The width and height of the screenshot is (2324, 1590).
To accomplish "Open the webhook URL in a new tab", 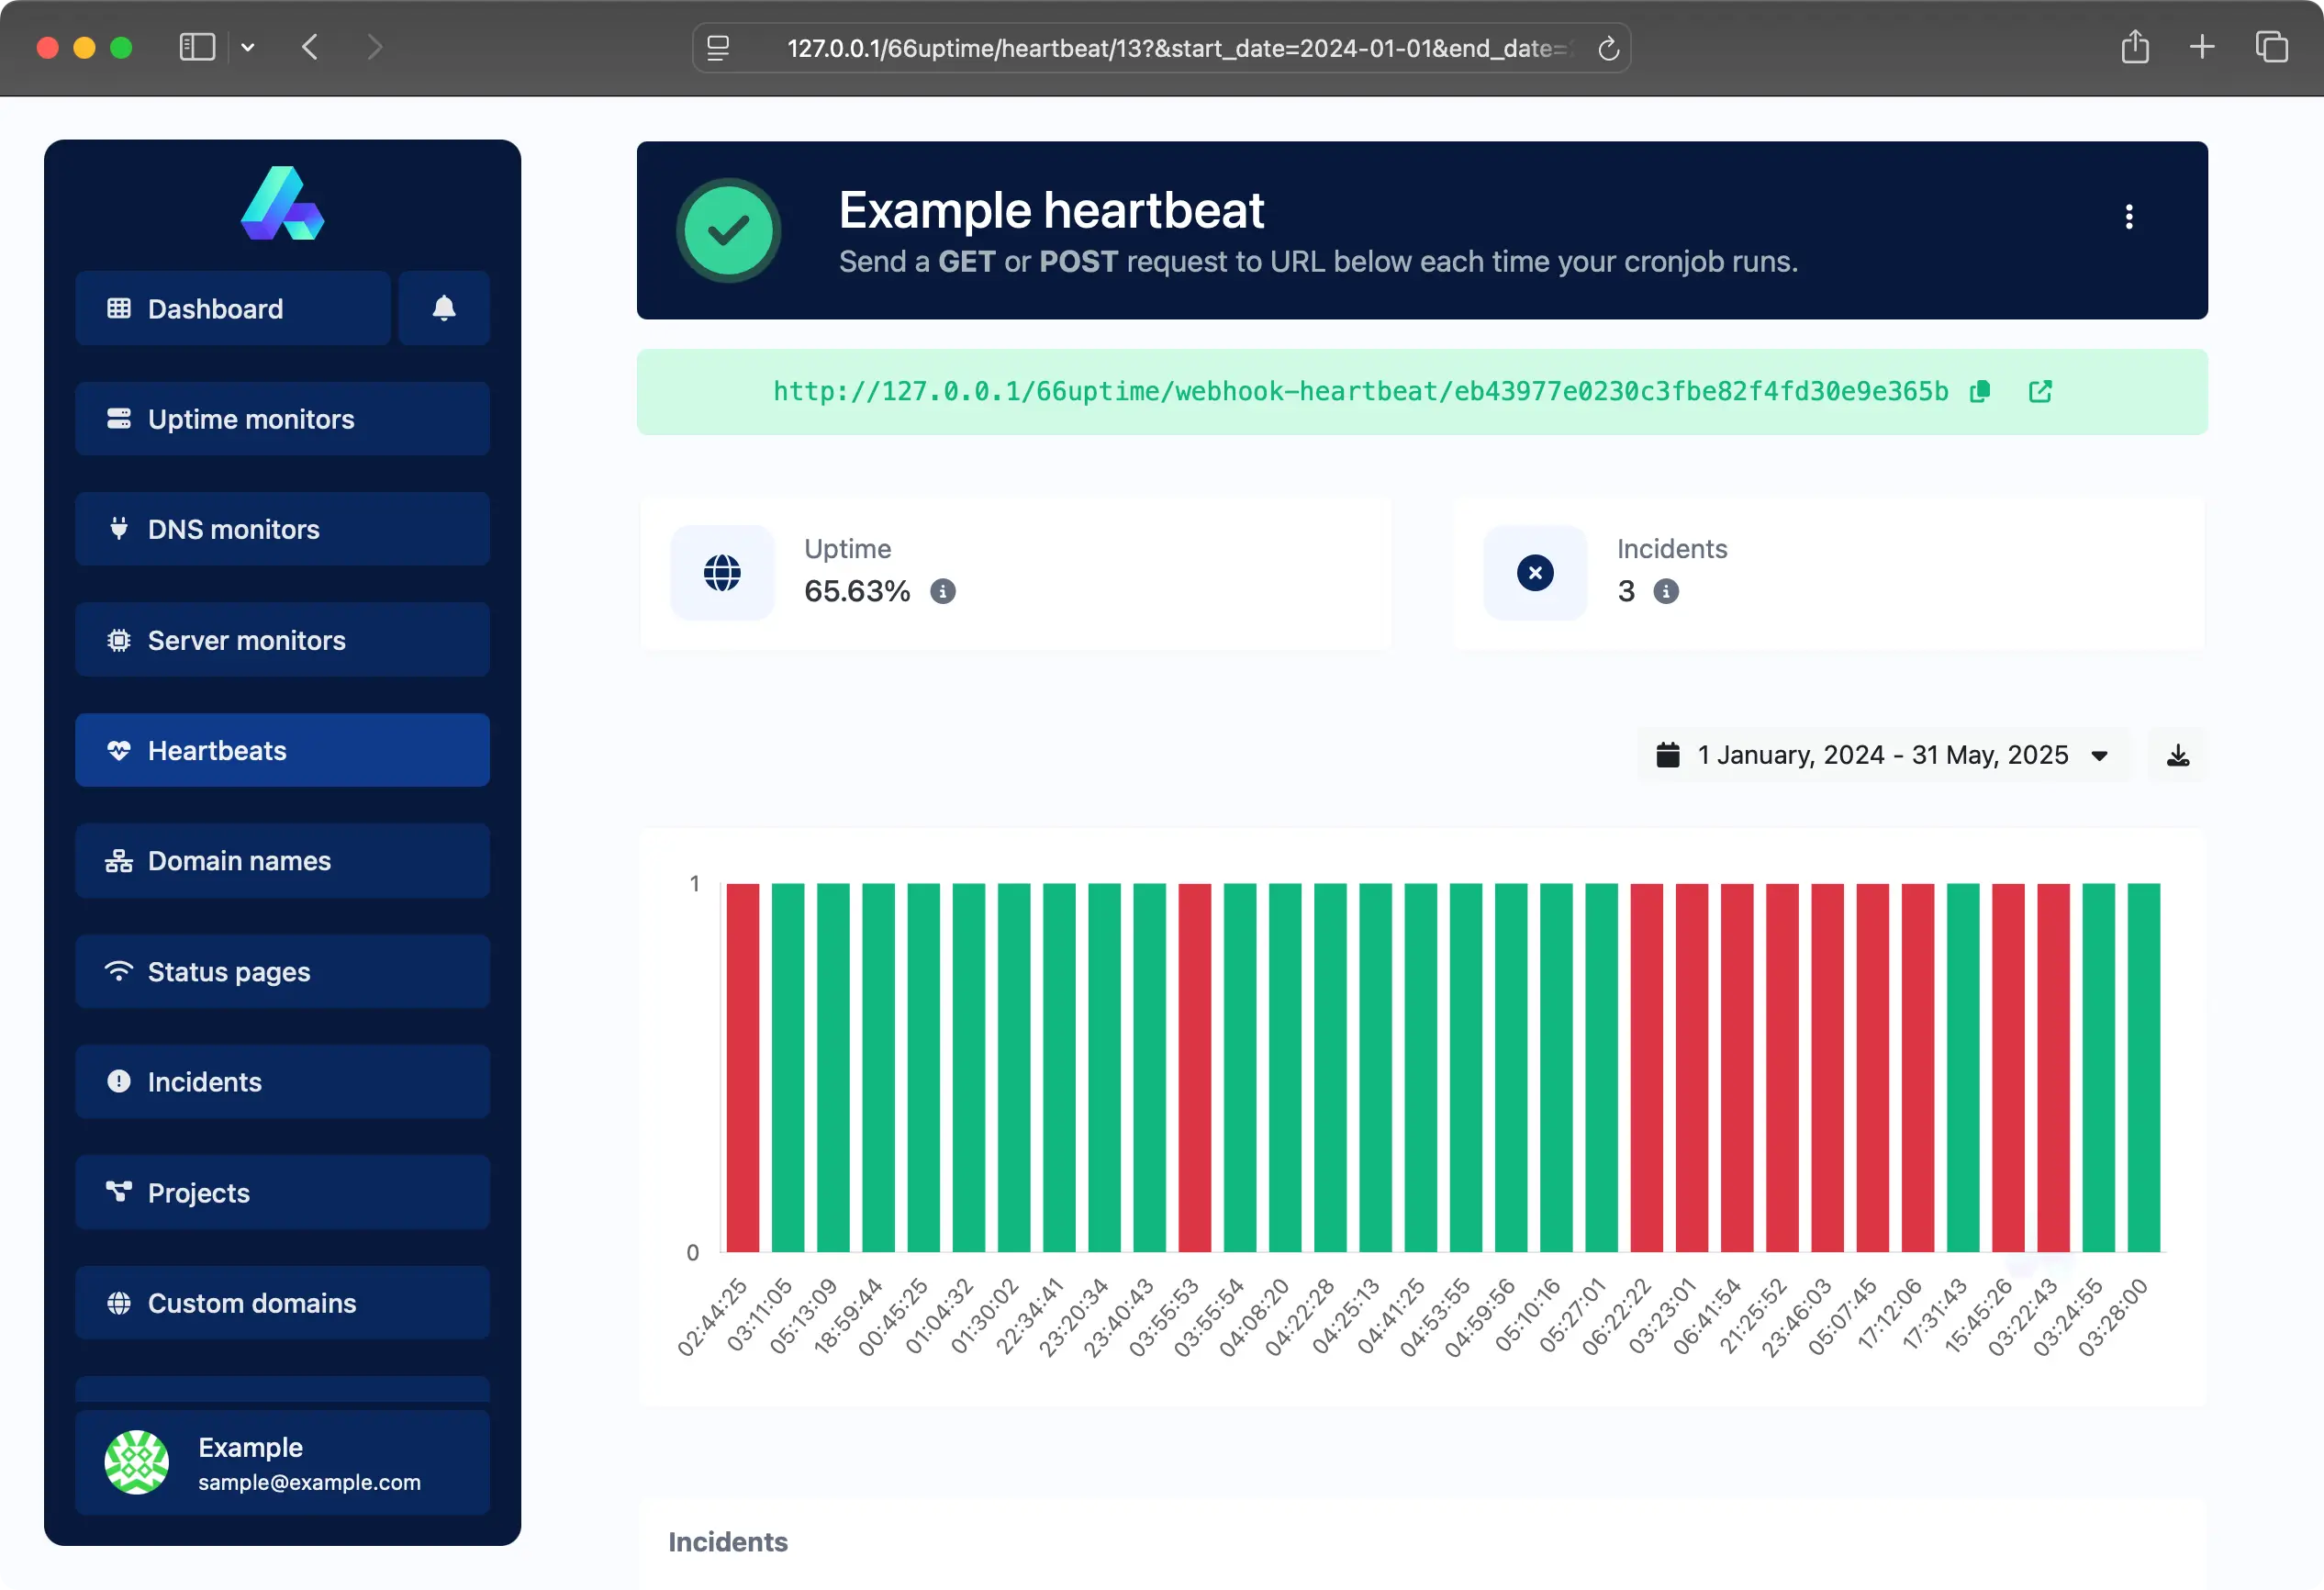I will click(2040, 391).
